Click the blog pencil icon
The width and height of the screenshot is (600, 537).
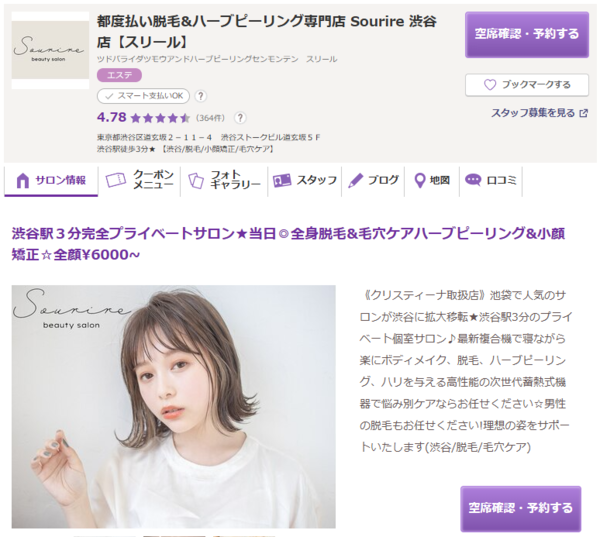pos(355,180)
